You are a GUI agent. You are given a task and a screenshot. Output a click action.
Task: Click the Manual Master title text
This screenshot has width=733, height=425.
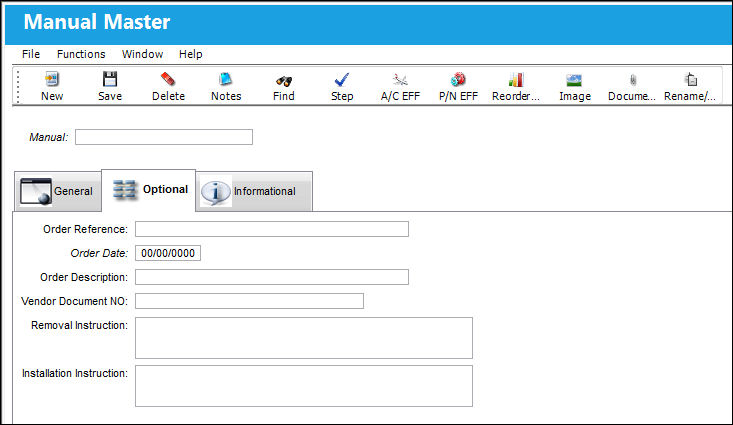pyautogui.click(x=97, y=22)
